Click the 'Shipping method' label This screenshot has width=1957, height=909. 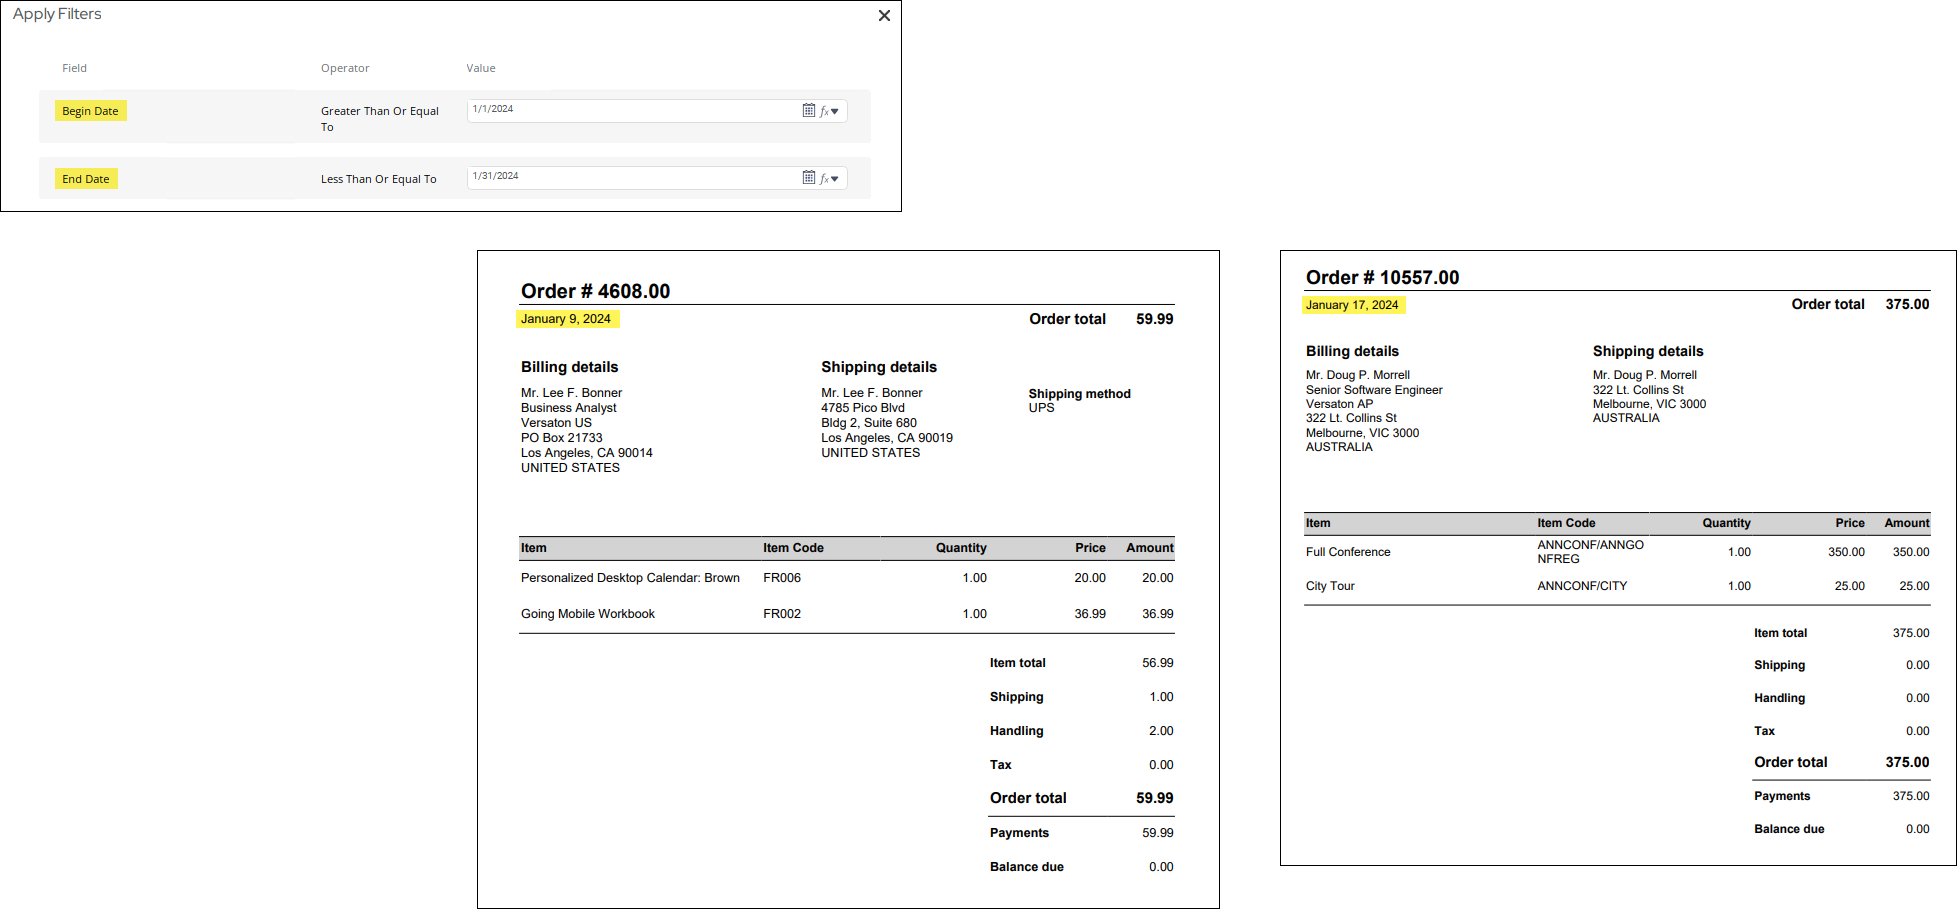pos(1080,394)
